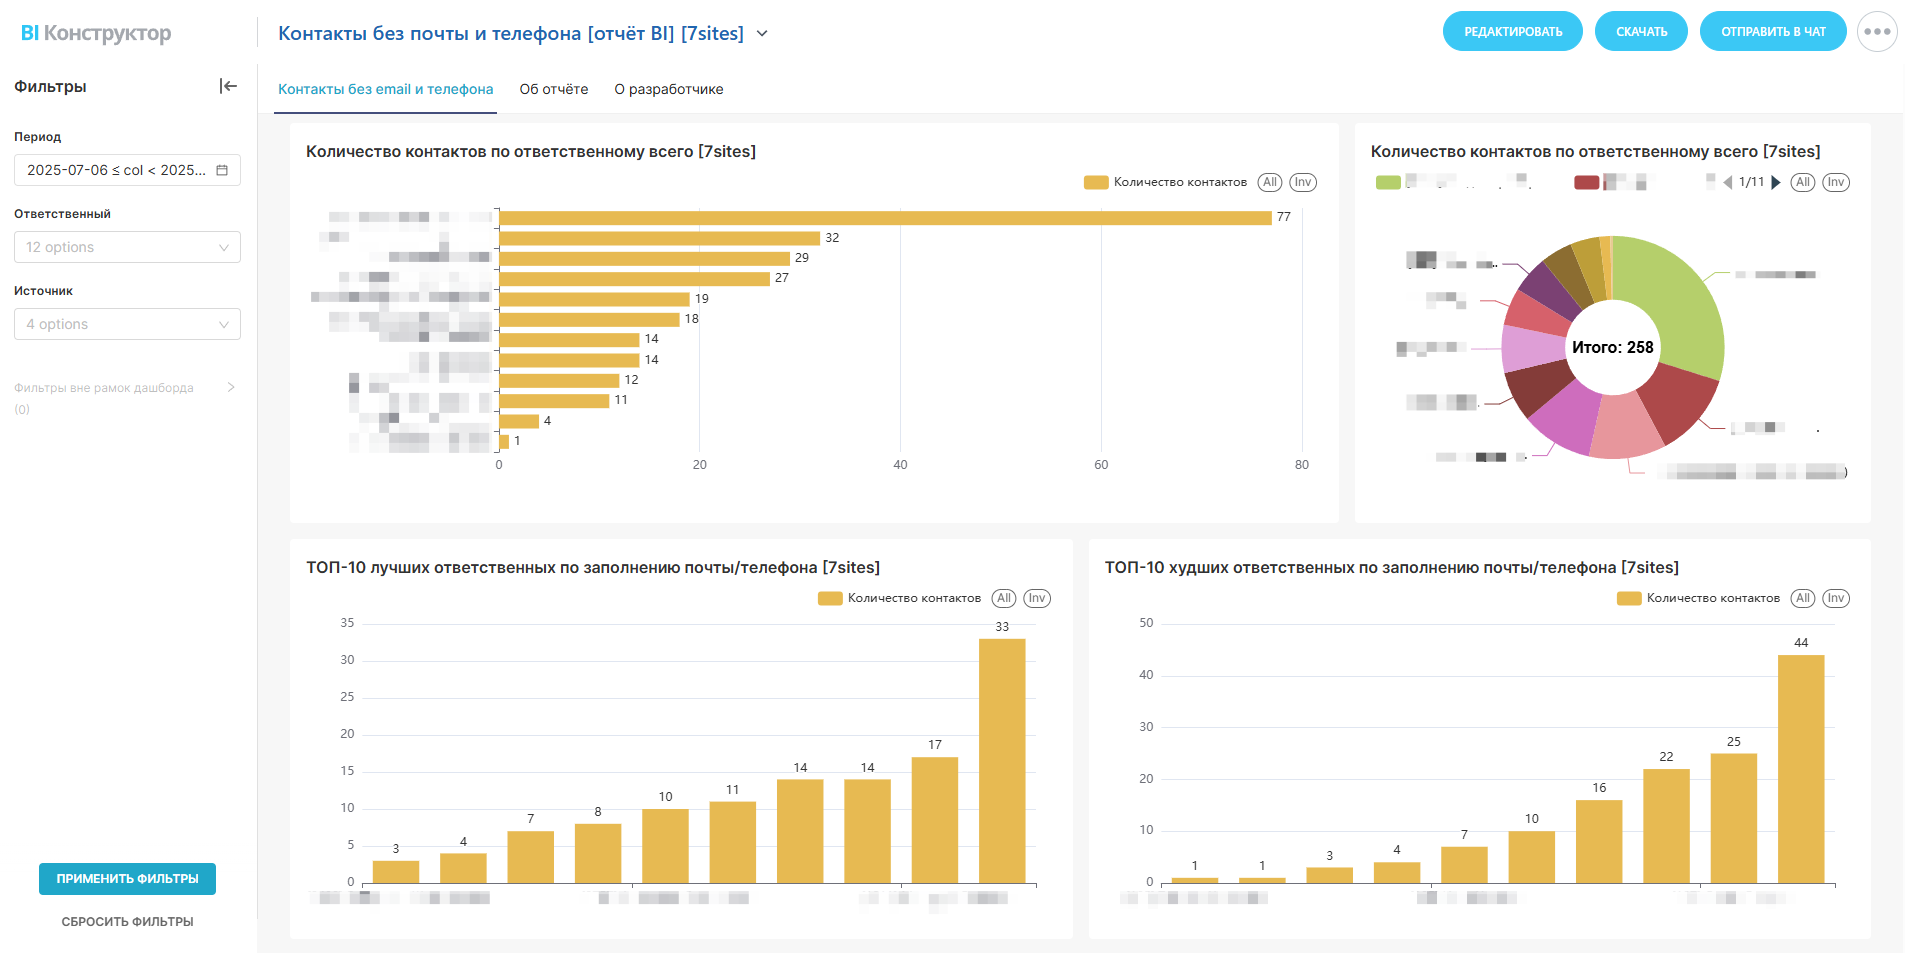Open the Ответственный 12 options dropdown

click(x=127, y=247)
